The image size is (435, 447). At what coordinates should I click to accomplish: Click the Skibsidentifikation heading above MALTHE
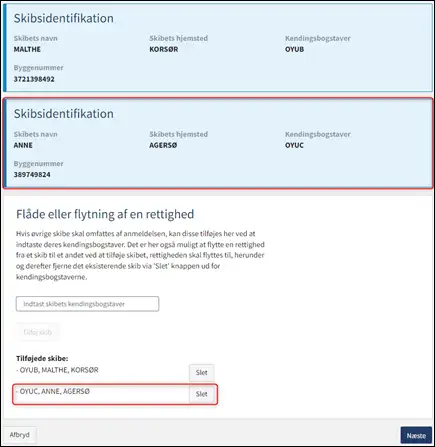pyautogui.click(x=64, y=18)
